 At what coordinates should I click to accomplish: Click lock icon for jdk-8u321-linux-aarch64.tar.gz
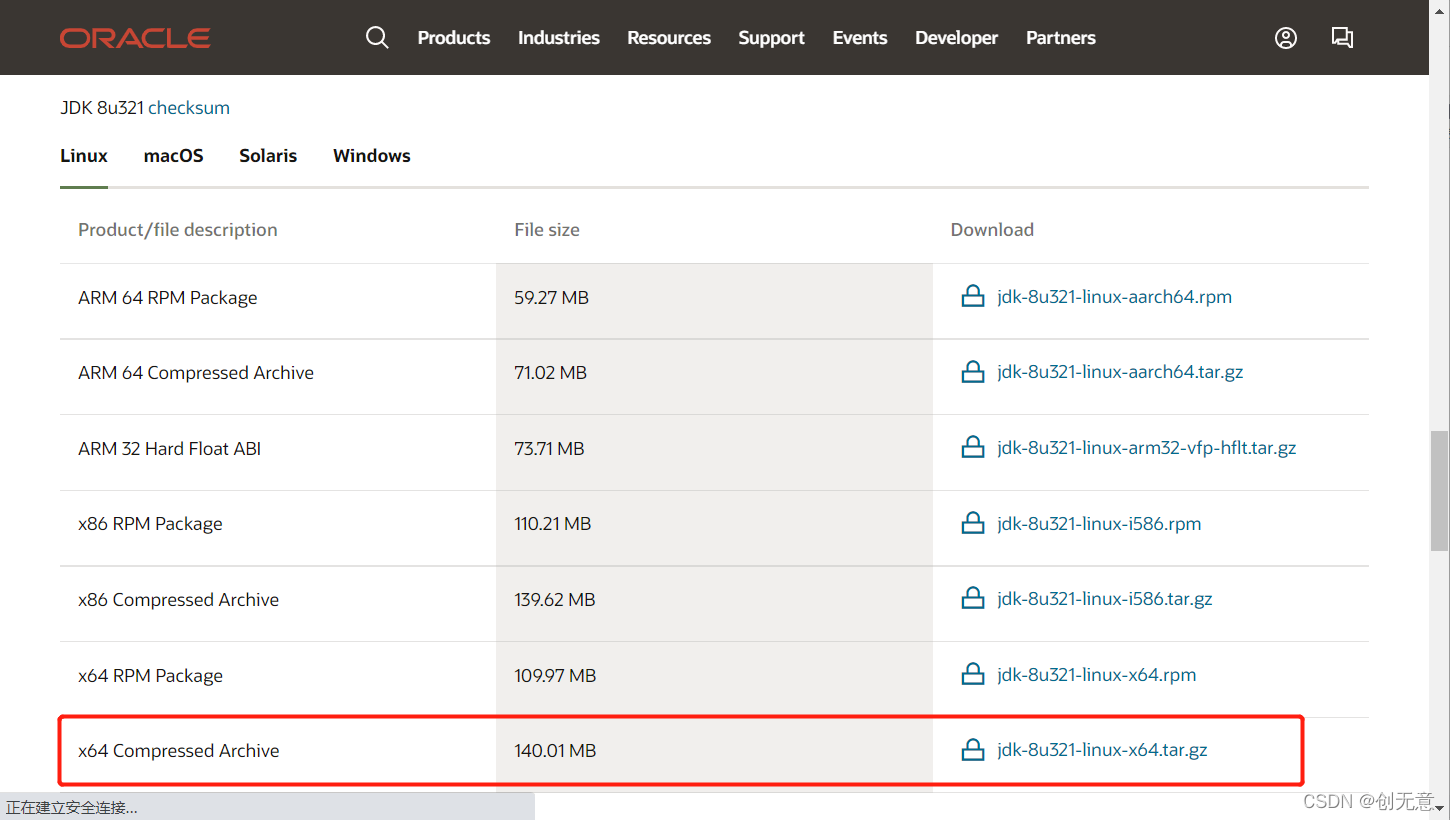pyautogui.click(x=973, y=372)
